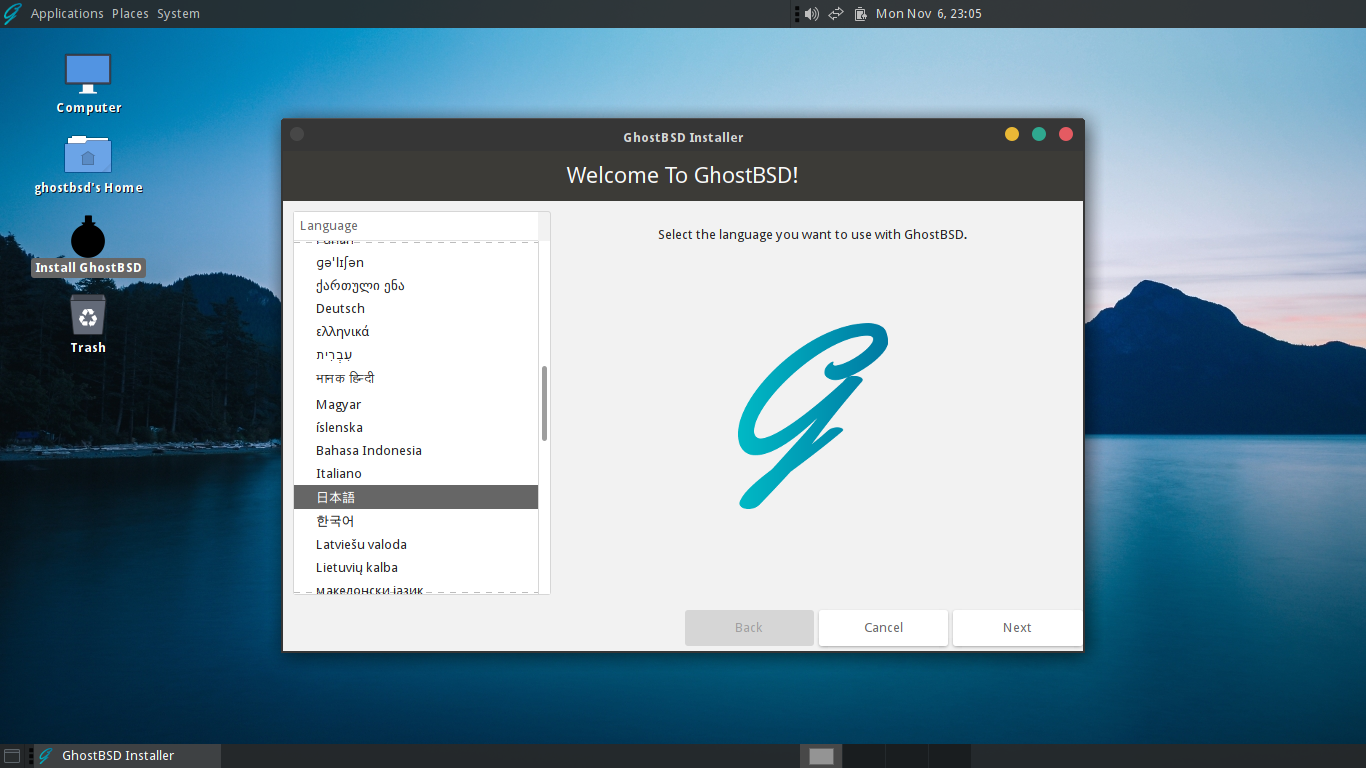1366x768 pixels.
Task: Switch to the second workspace in pager
Action: [864, 756]
